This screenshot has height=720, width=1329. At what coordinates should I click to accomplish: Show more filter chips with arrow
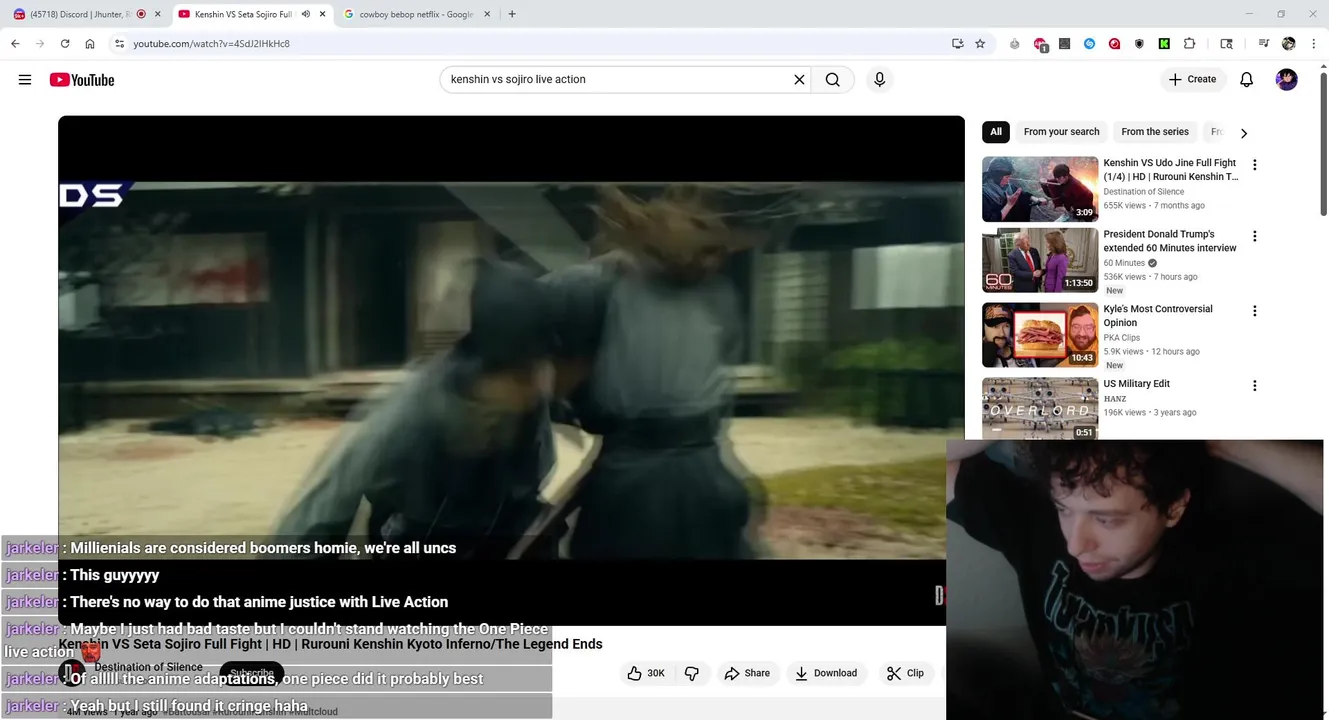[1244, 133]
